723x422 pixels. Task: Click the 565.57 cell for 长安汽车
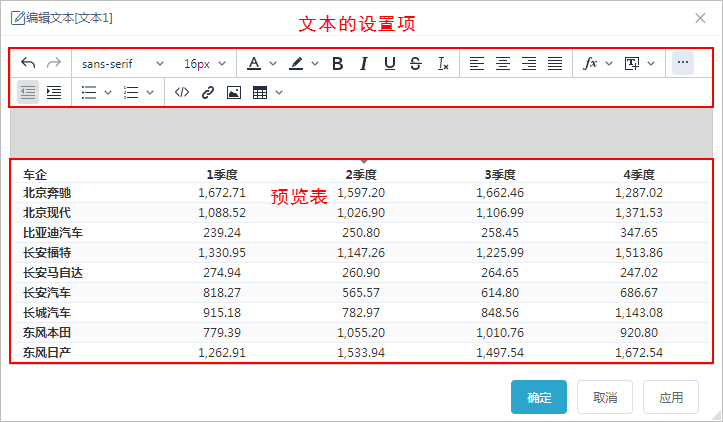361,292
